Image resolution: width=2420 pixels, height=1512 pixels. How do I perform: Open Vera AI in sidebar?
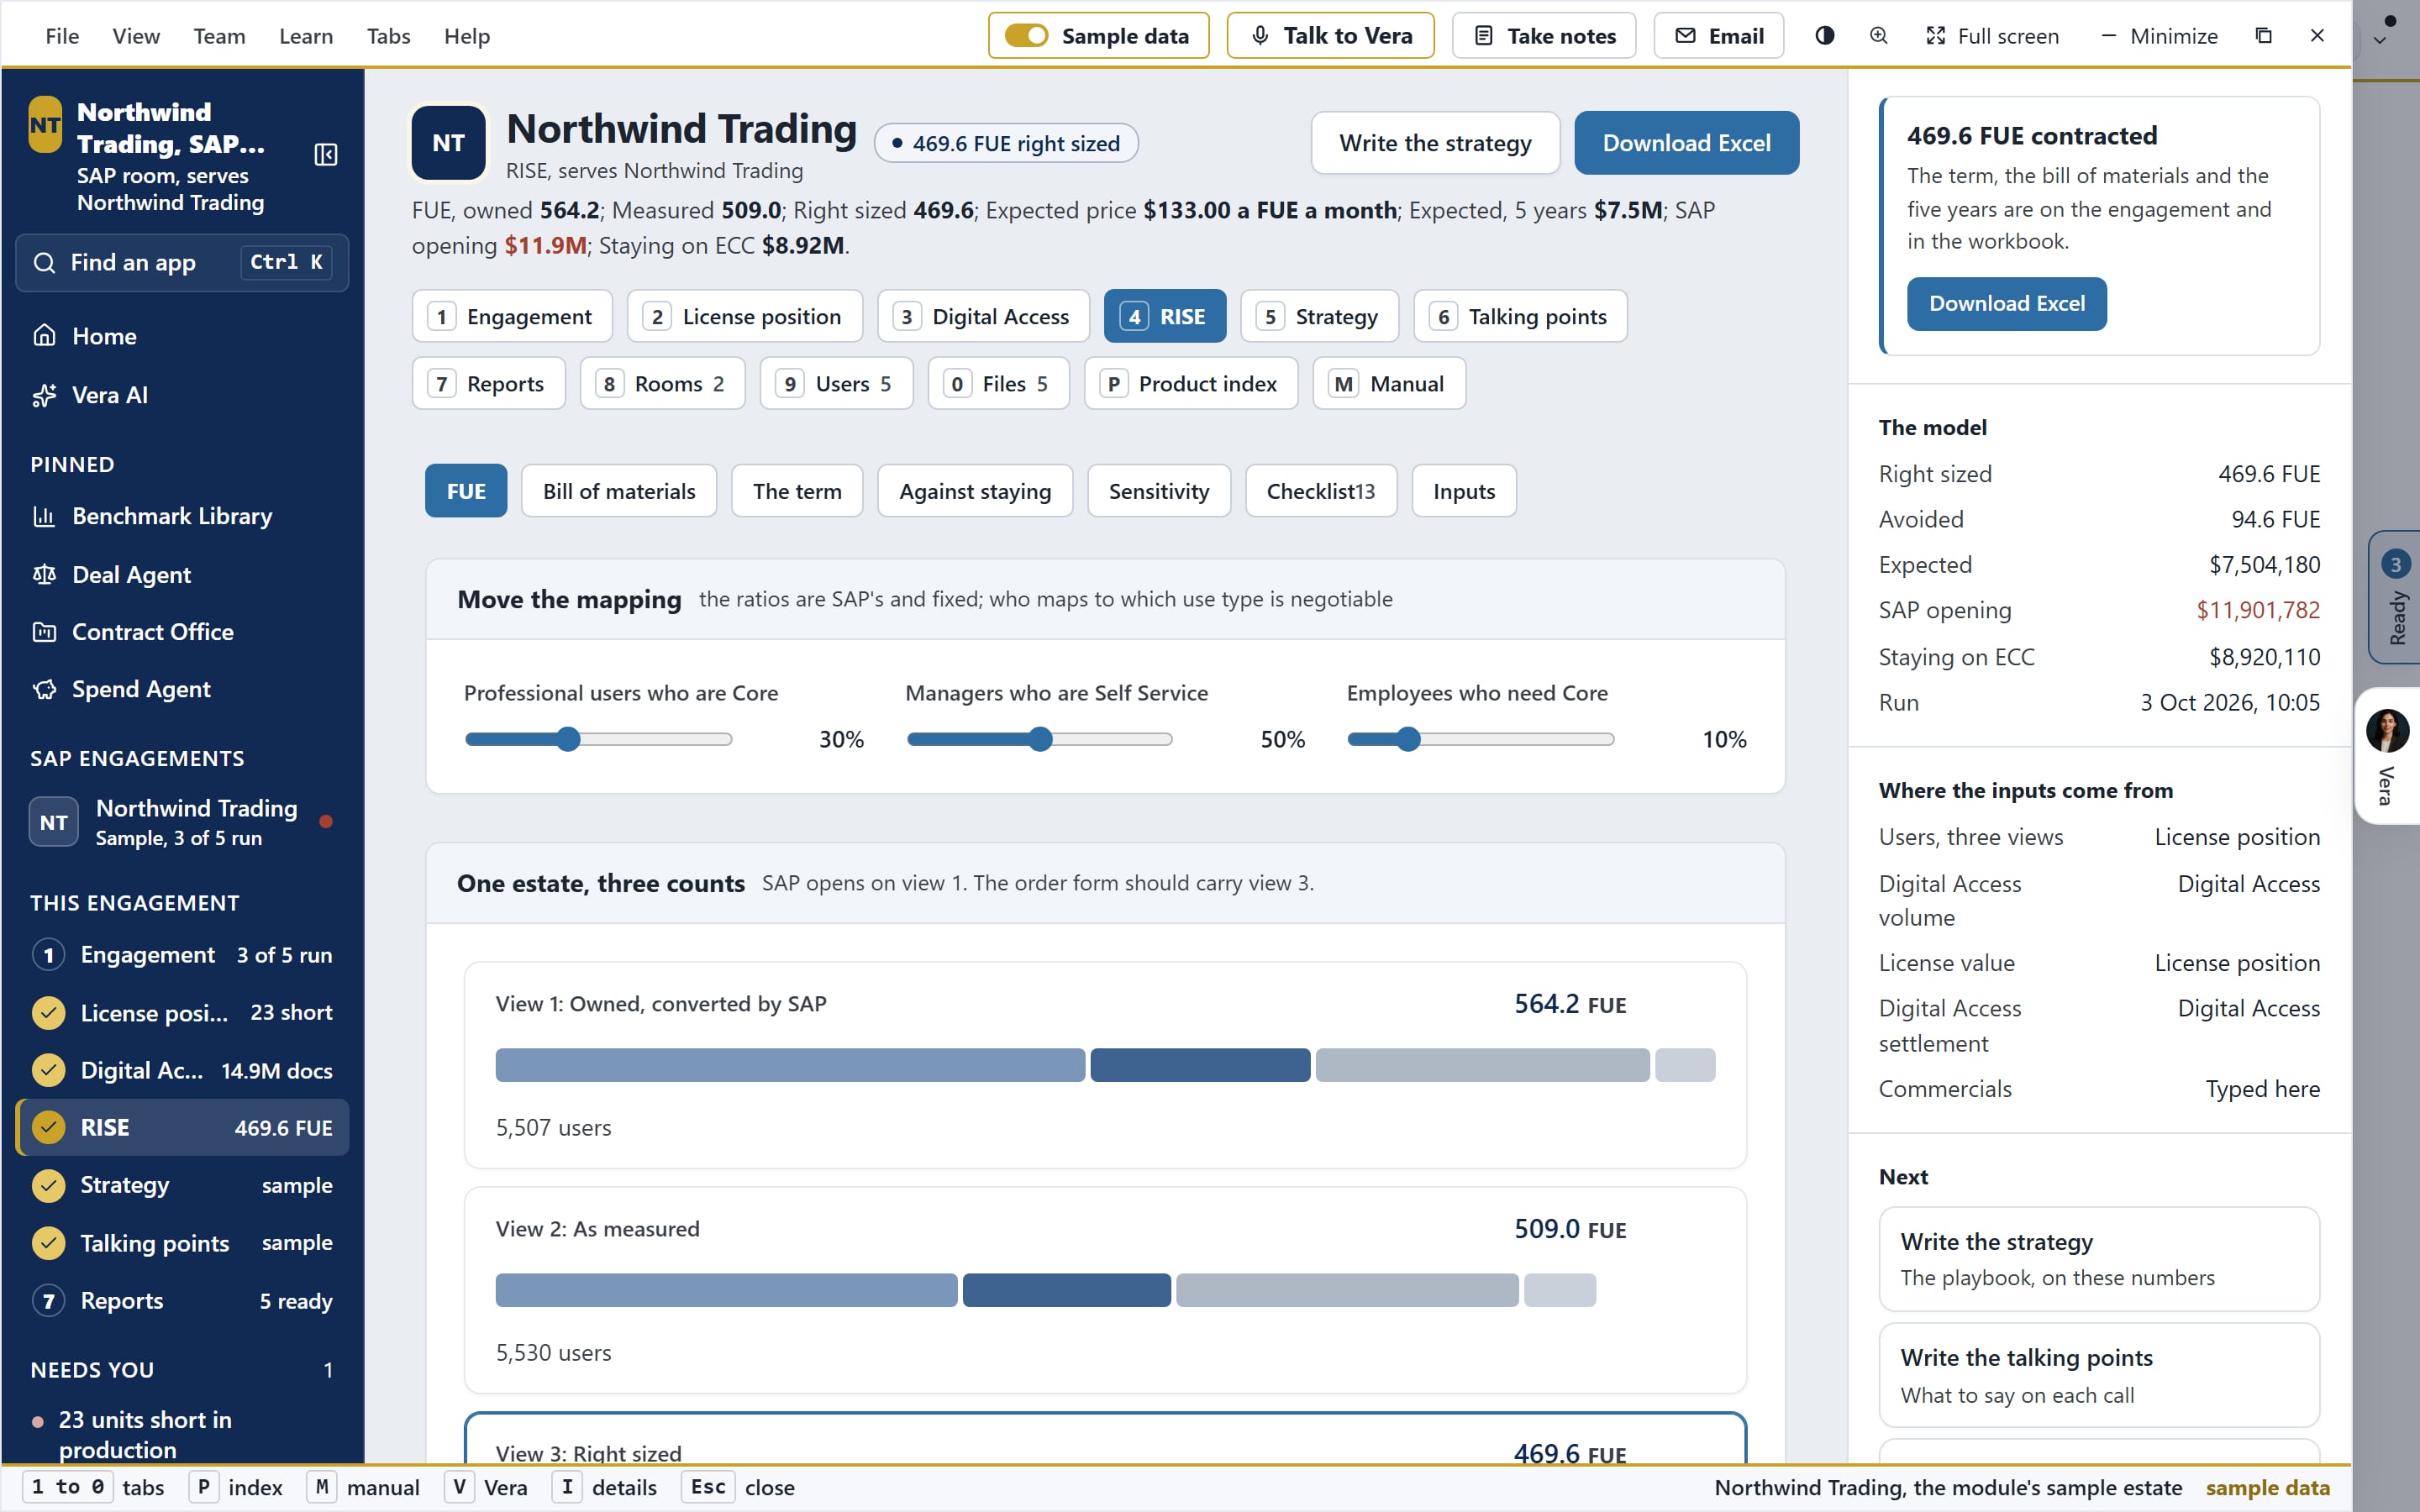(182, 395)
